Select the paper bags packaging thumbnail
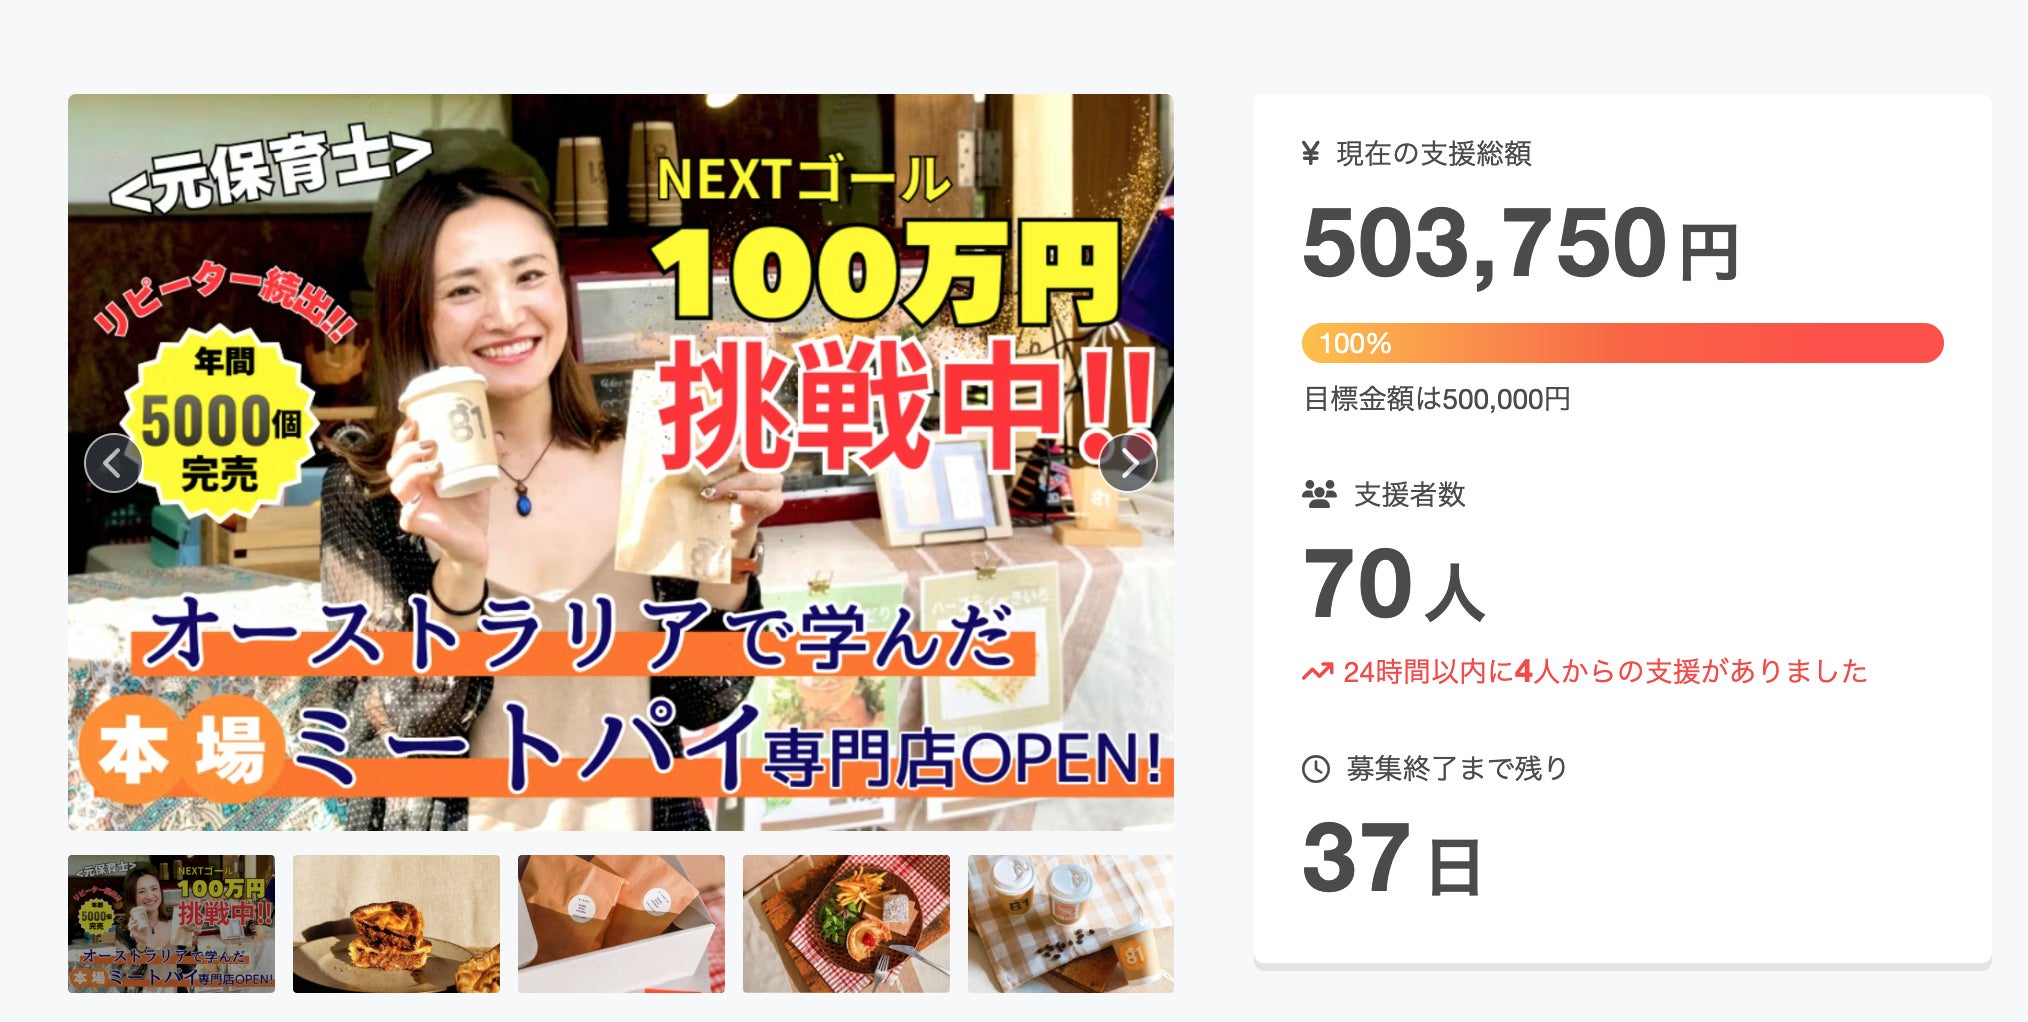 [x=621, y=924]
